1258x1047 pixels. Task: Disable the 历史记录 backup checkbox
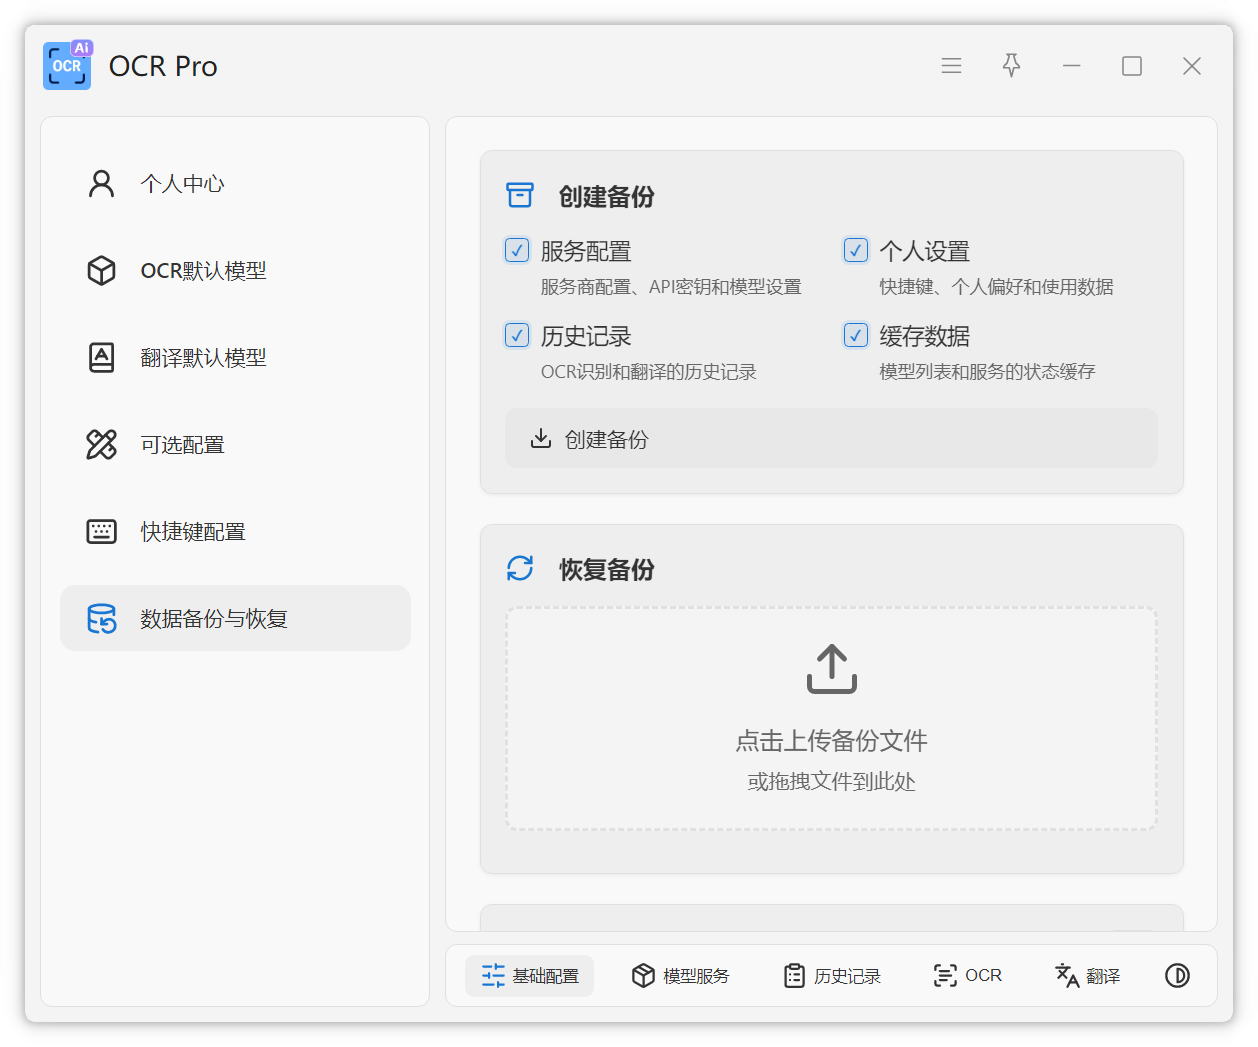click(517, 335)
